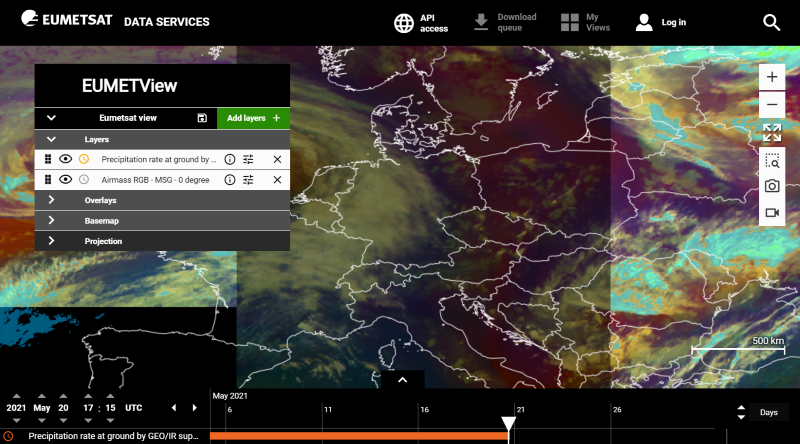Increase the day 20 with up arrow
This screenshot has width=800, height=444.
point(63,396)
